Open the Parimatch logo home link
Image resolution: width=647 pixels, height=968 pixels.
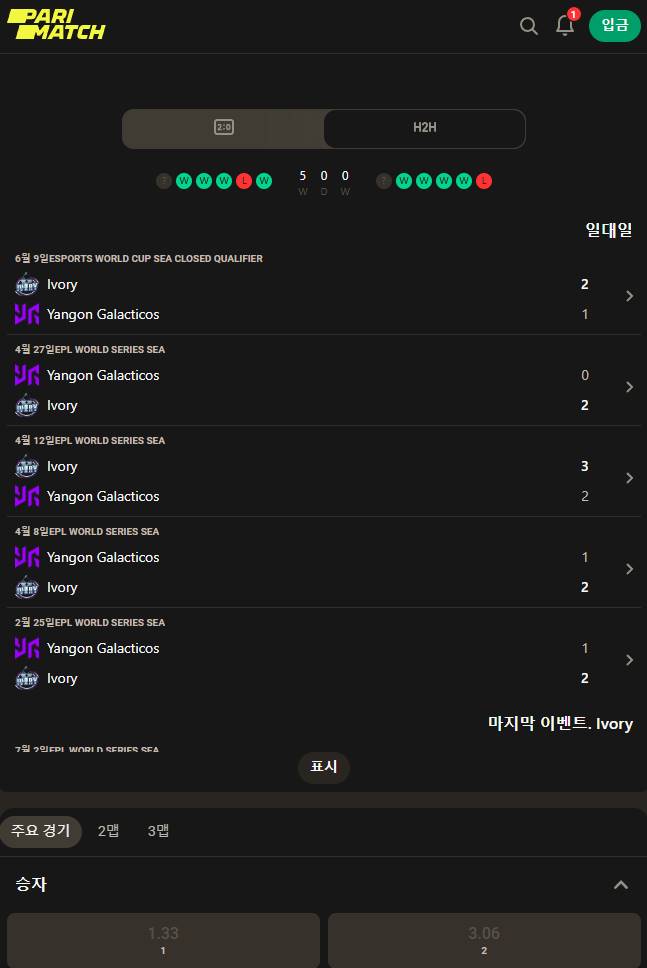tap(56, 25)
